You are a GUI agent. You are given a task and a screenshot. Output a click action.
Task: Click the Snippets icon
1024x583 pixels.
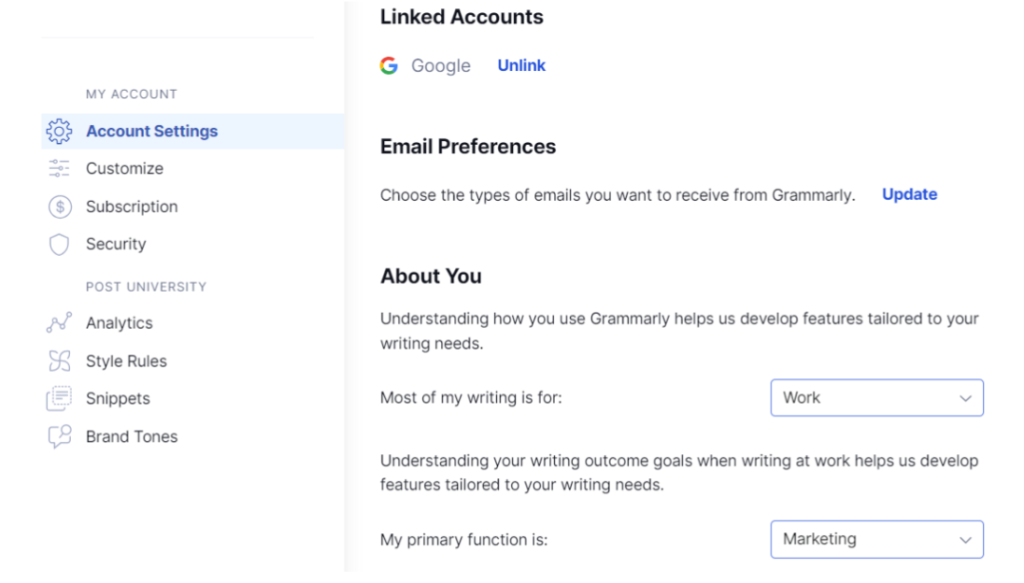tap(59, 398)
